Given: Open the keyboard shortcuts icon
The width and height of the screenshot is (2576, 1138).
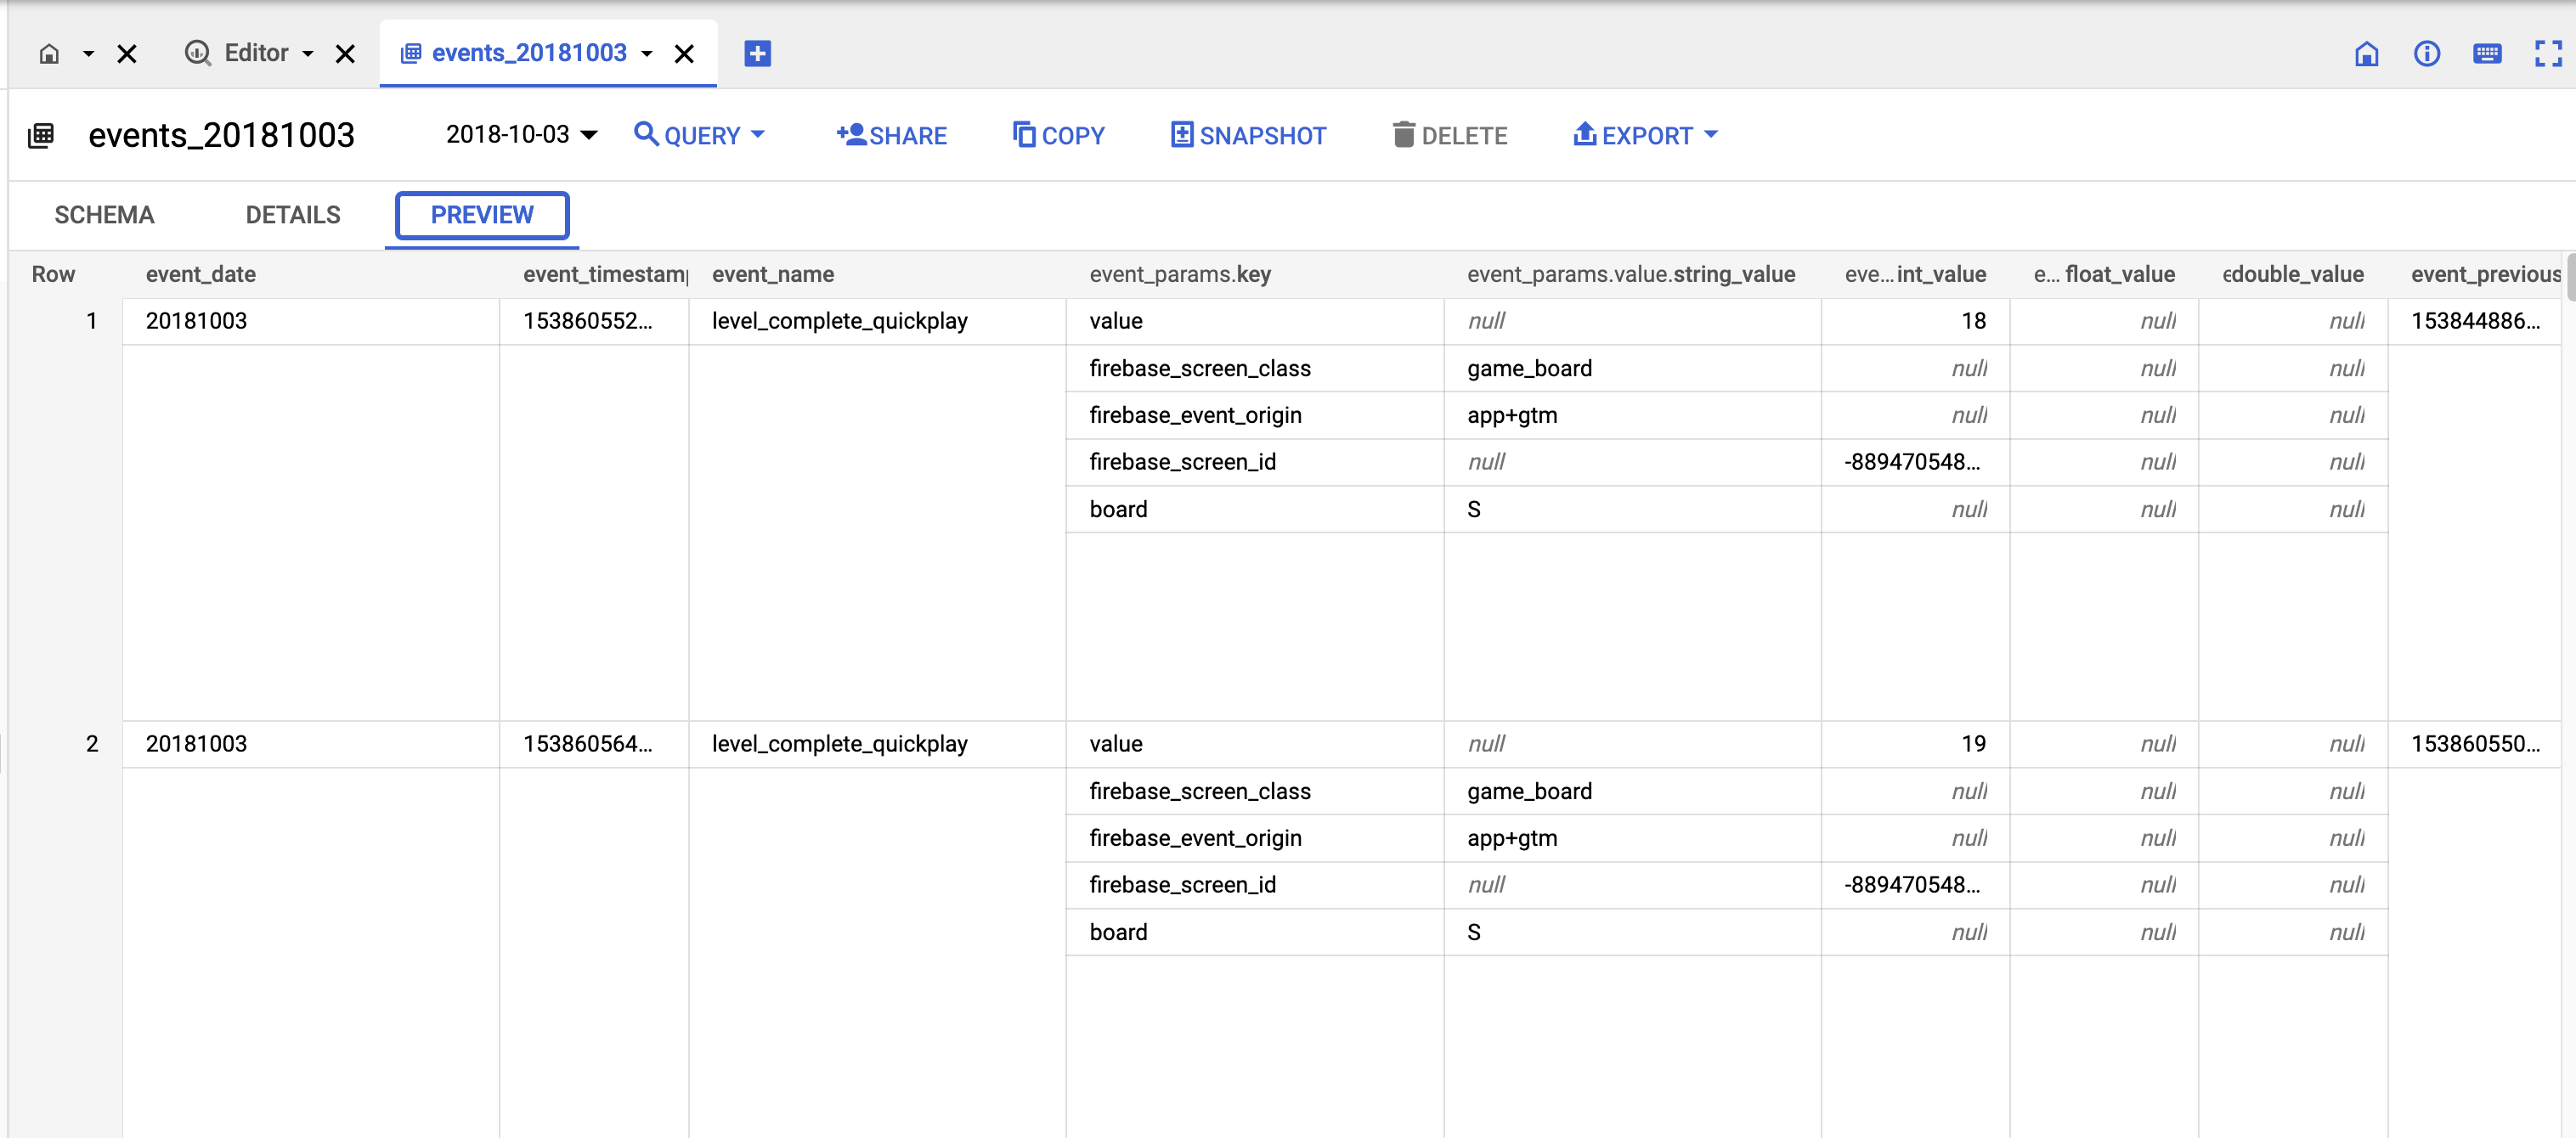Looking at the screenshot, I should click(2487, 53).
